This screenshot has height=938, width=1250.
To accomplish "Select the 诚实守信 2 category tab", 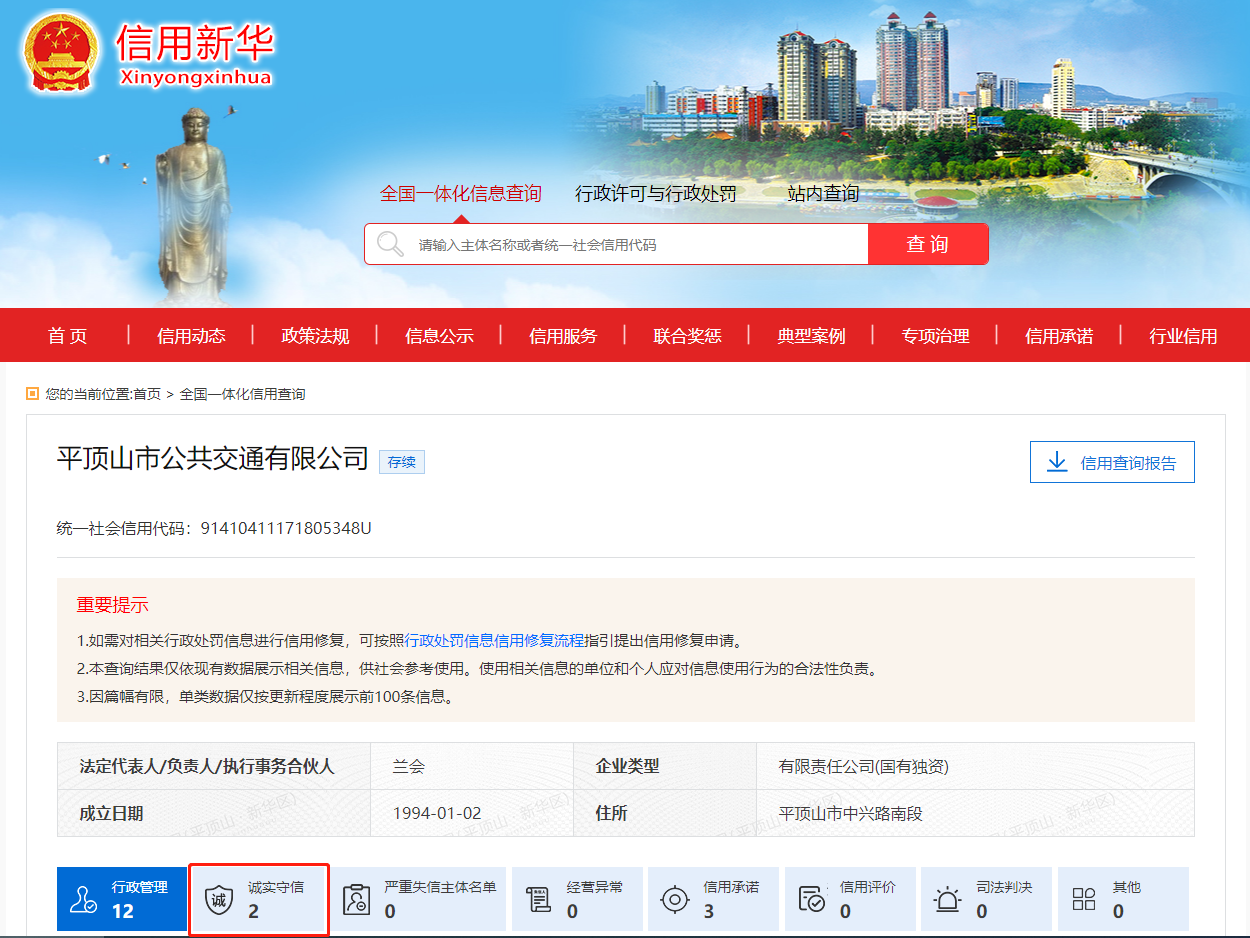I will [259, 899].
